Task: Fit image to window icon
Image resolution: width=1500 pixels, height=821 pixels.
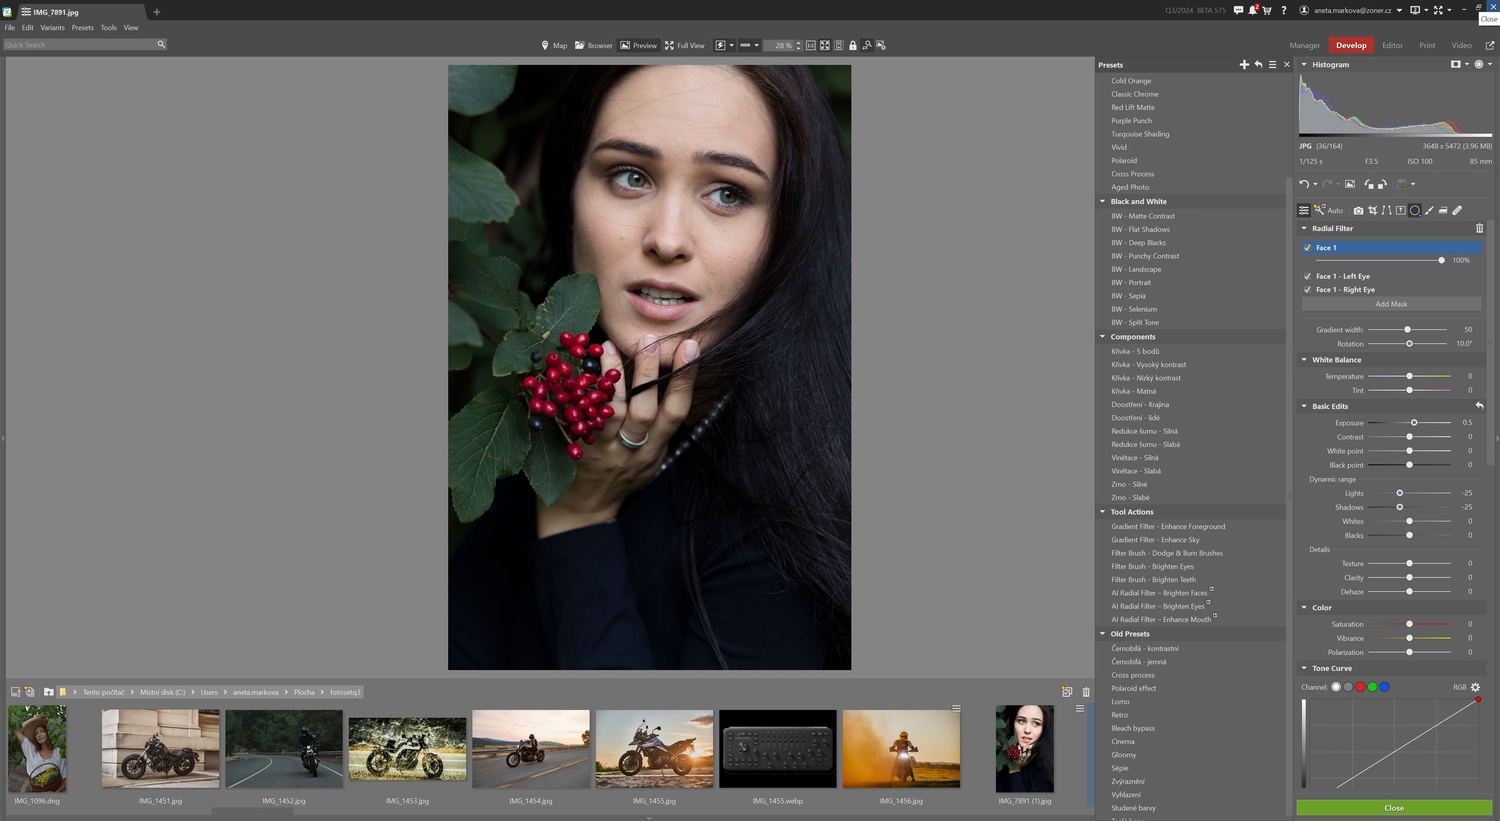Action: click(825, 45)
